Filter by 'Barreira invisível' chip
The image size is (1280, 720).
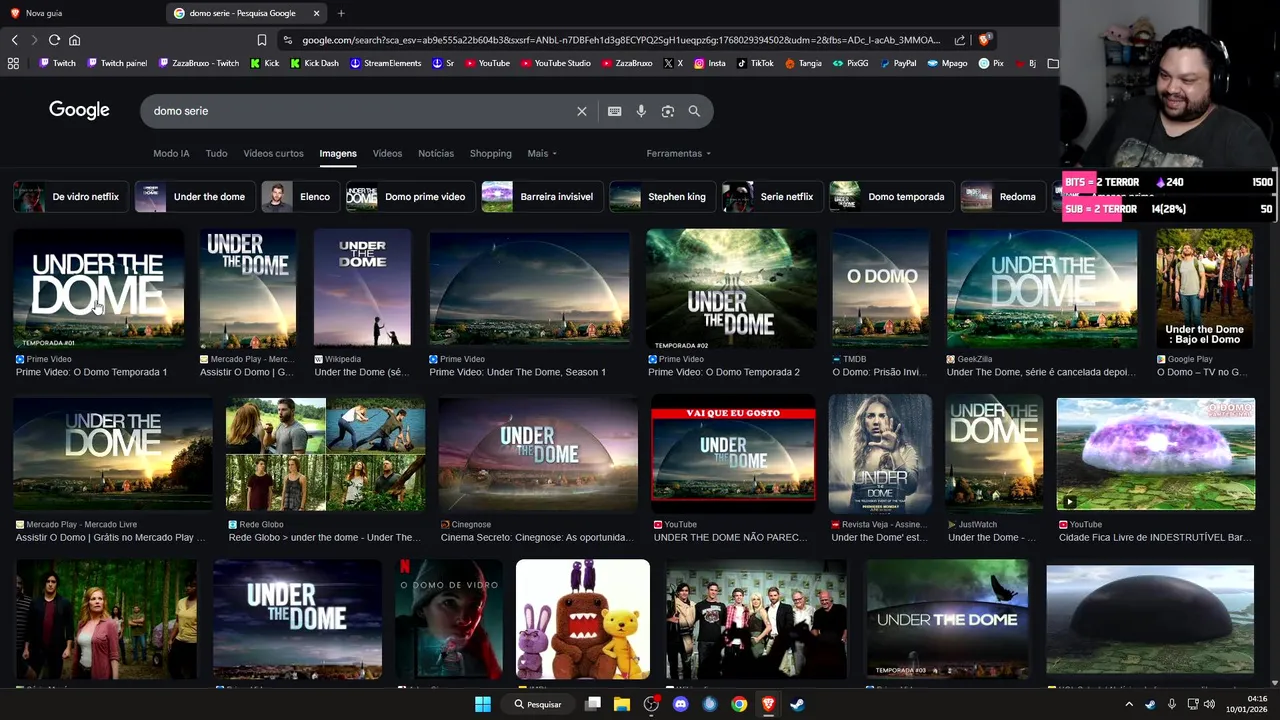[x=542, y=197]
